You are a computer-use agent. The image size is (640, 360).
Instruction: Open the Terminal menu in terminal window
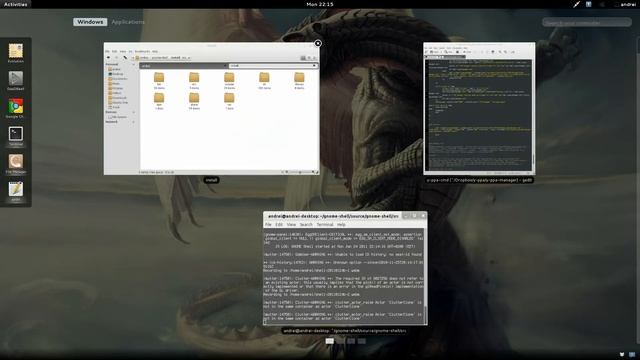[x=325, y=224]
